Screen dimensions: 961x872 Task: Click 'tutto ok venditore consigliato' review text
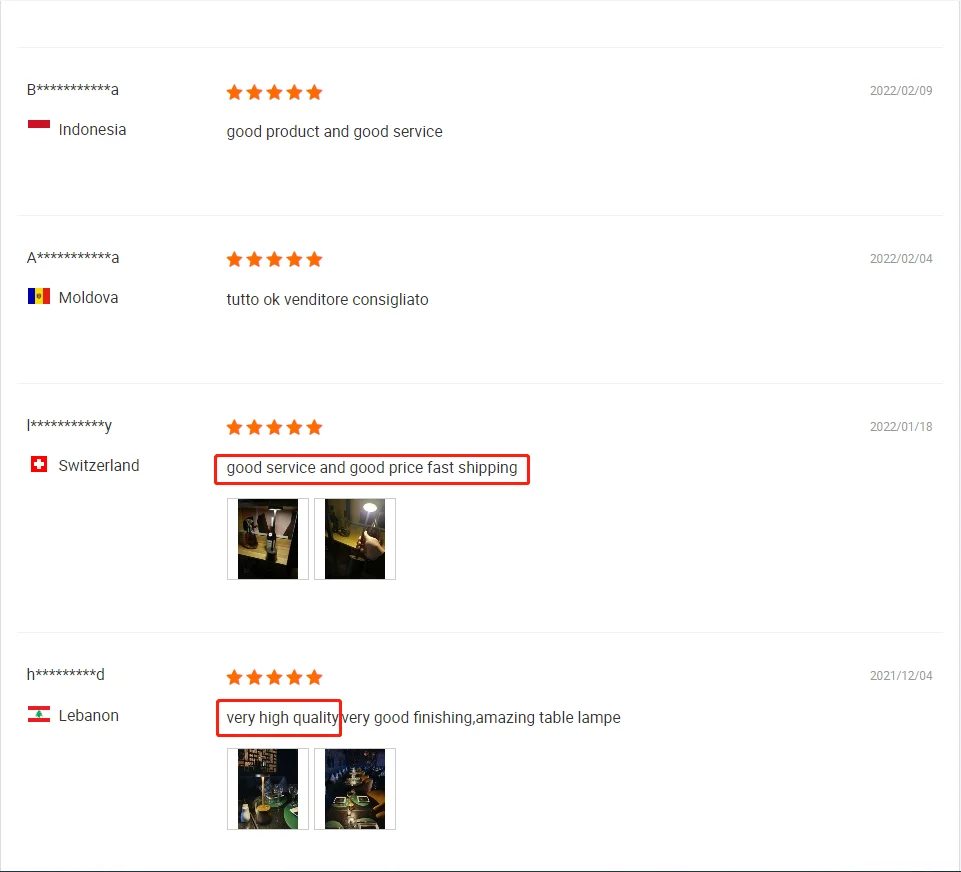tap(327, 300)
